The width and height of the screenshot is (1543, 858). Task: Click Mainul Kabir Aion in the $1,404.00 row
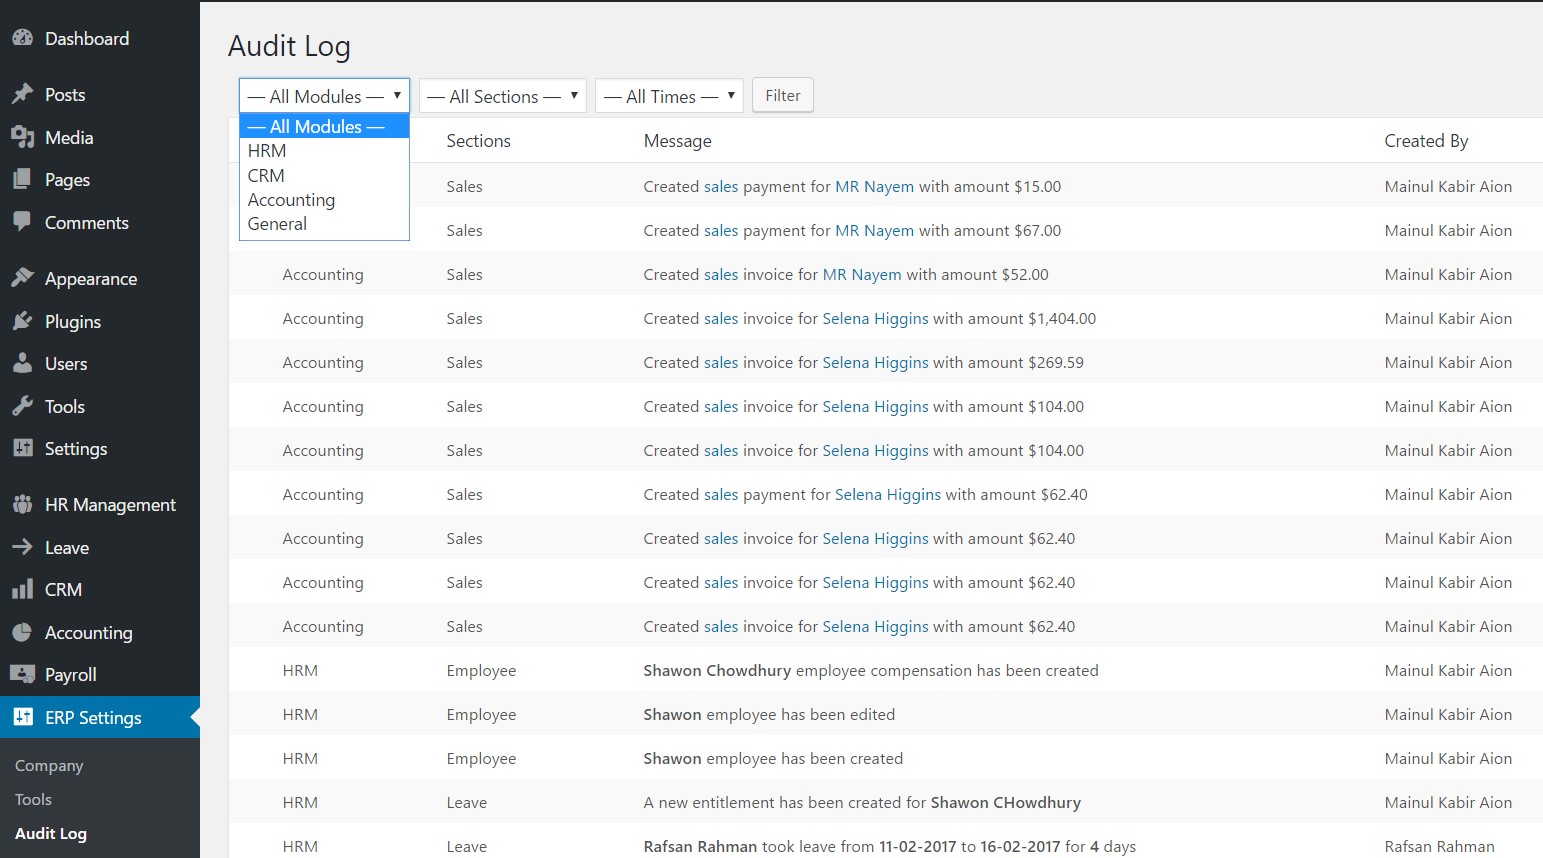[1448, 318]
